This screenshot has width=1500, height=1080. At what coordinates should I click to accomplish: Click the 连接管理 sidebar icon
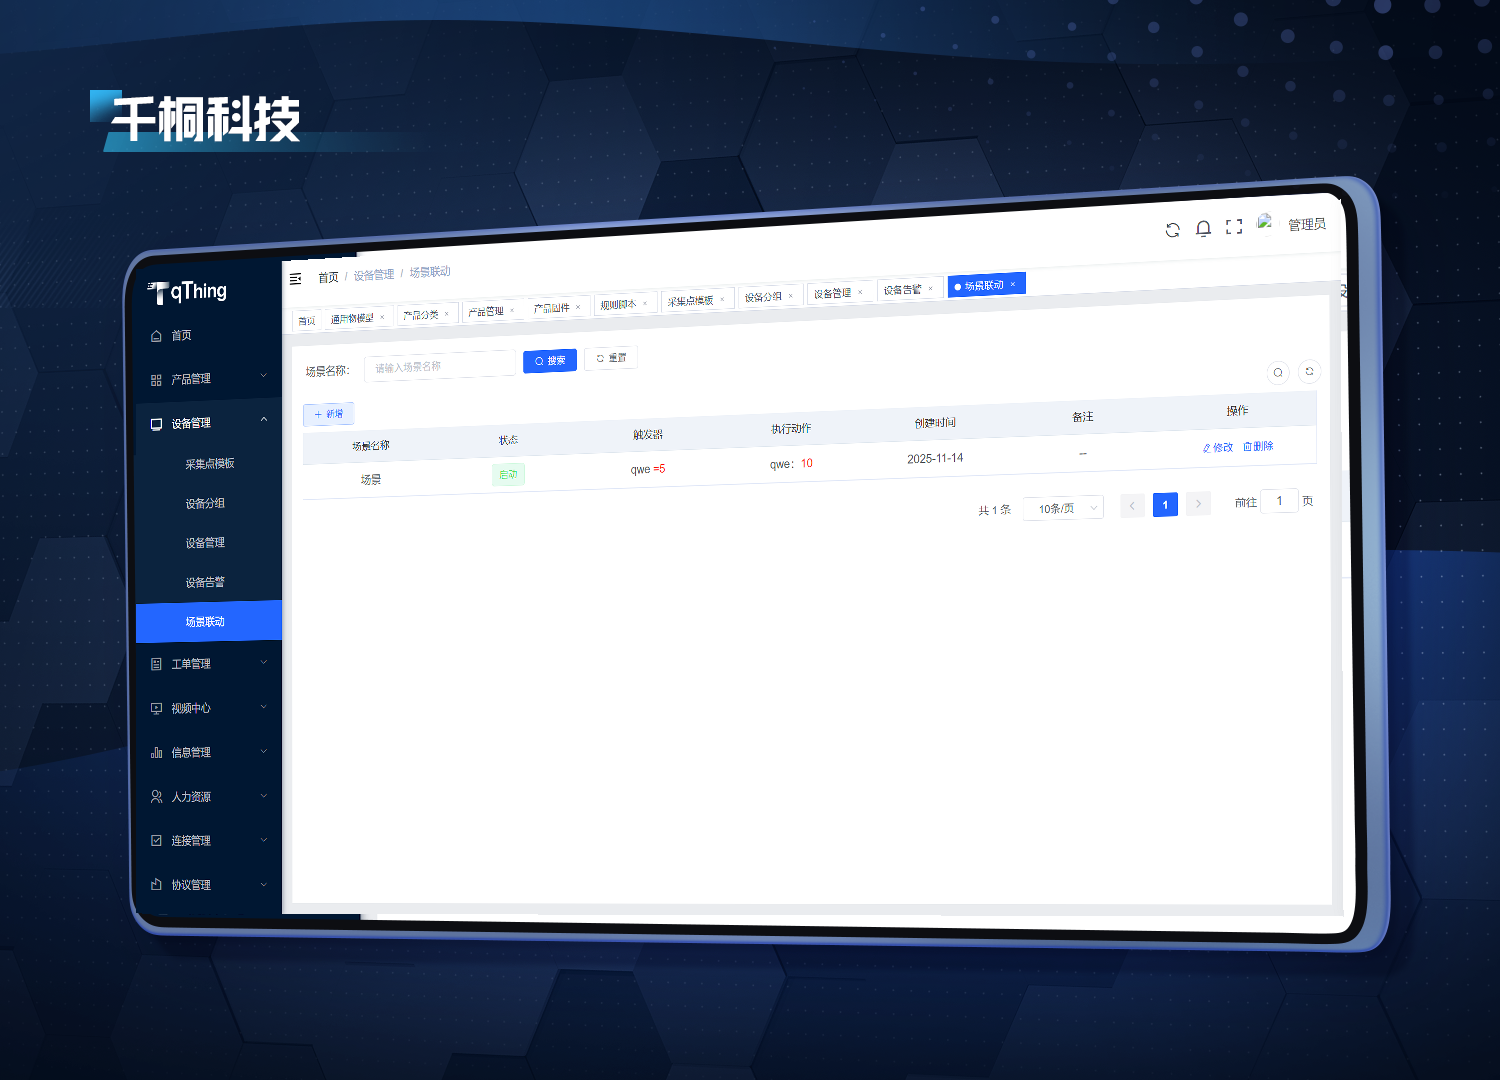(x=156, y=841)
